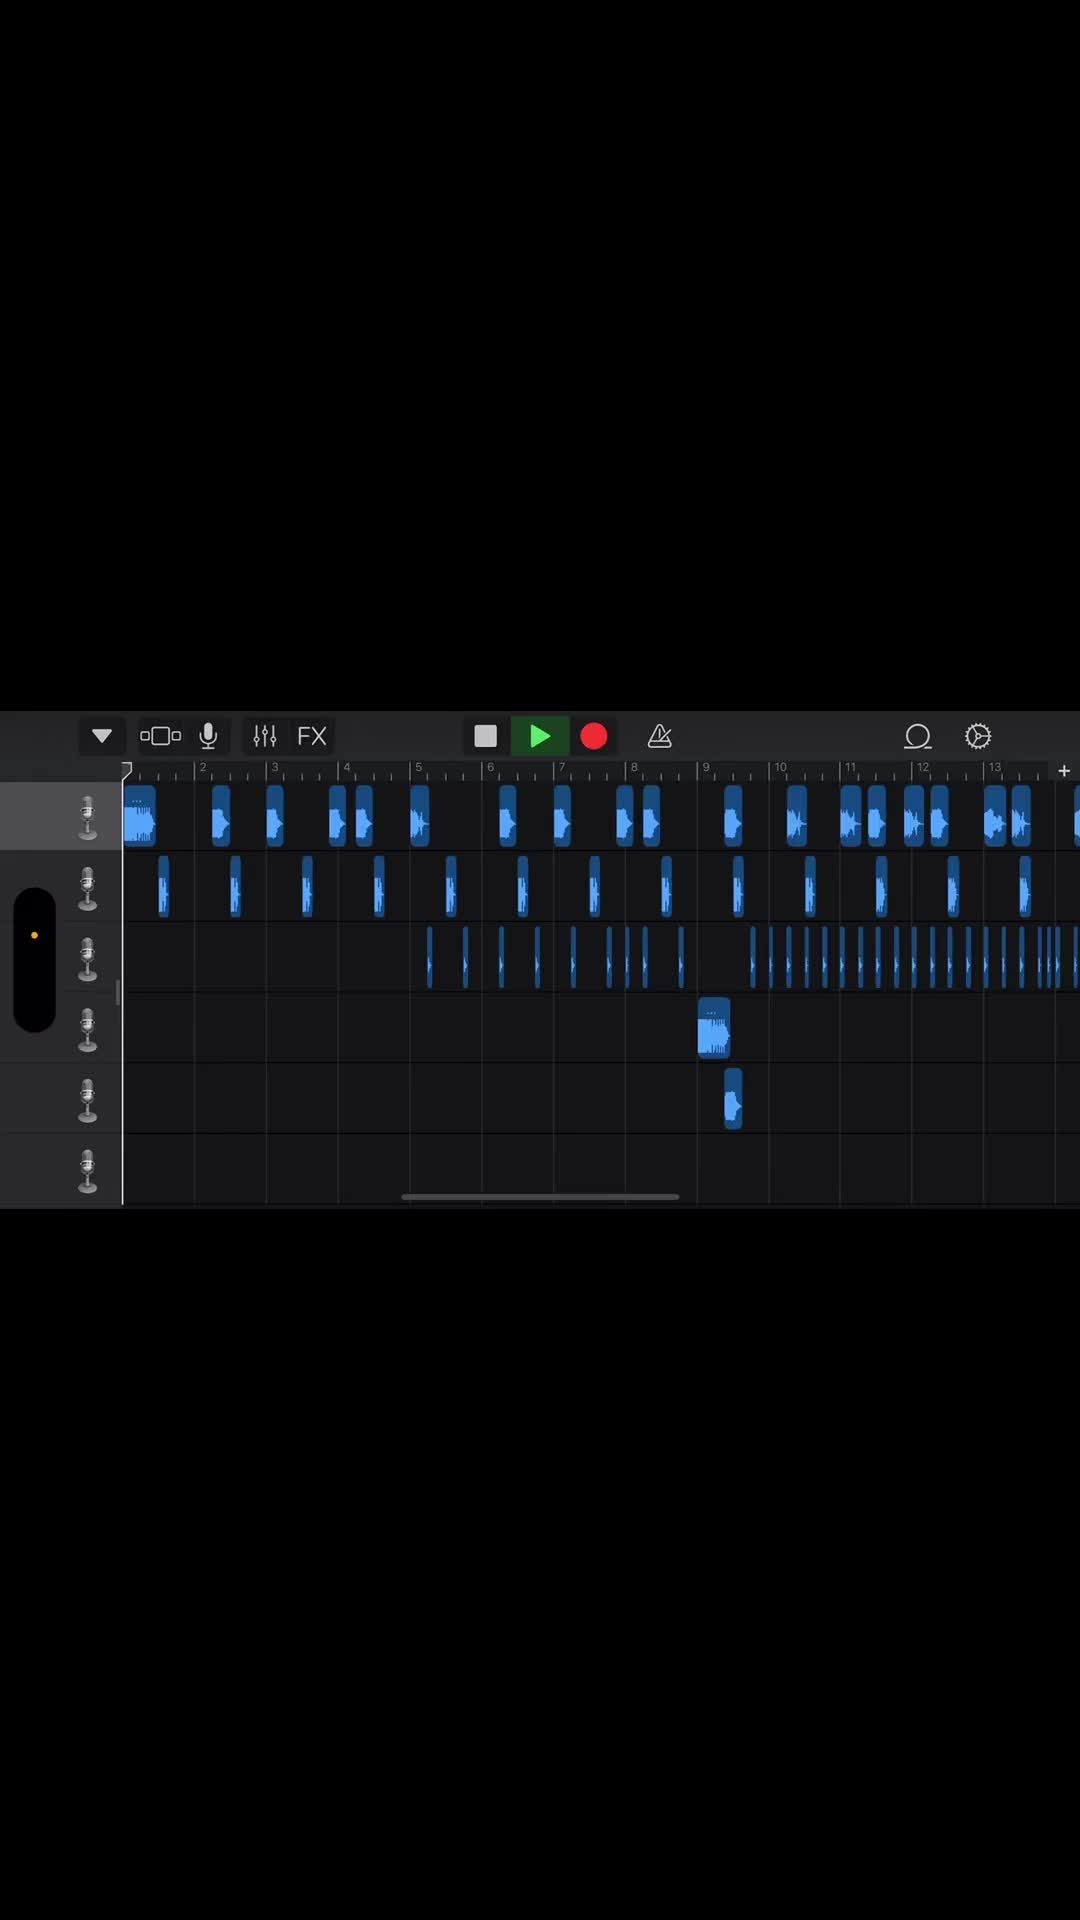Click the playhead handle at ruler start
Image resolution: width=1080 pixels, height=1920 pixels.
(126, 769)
